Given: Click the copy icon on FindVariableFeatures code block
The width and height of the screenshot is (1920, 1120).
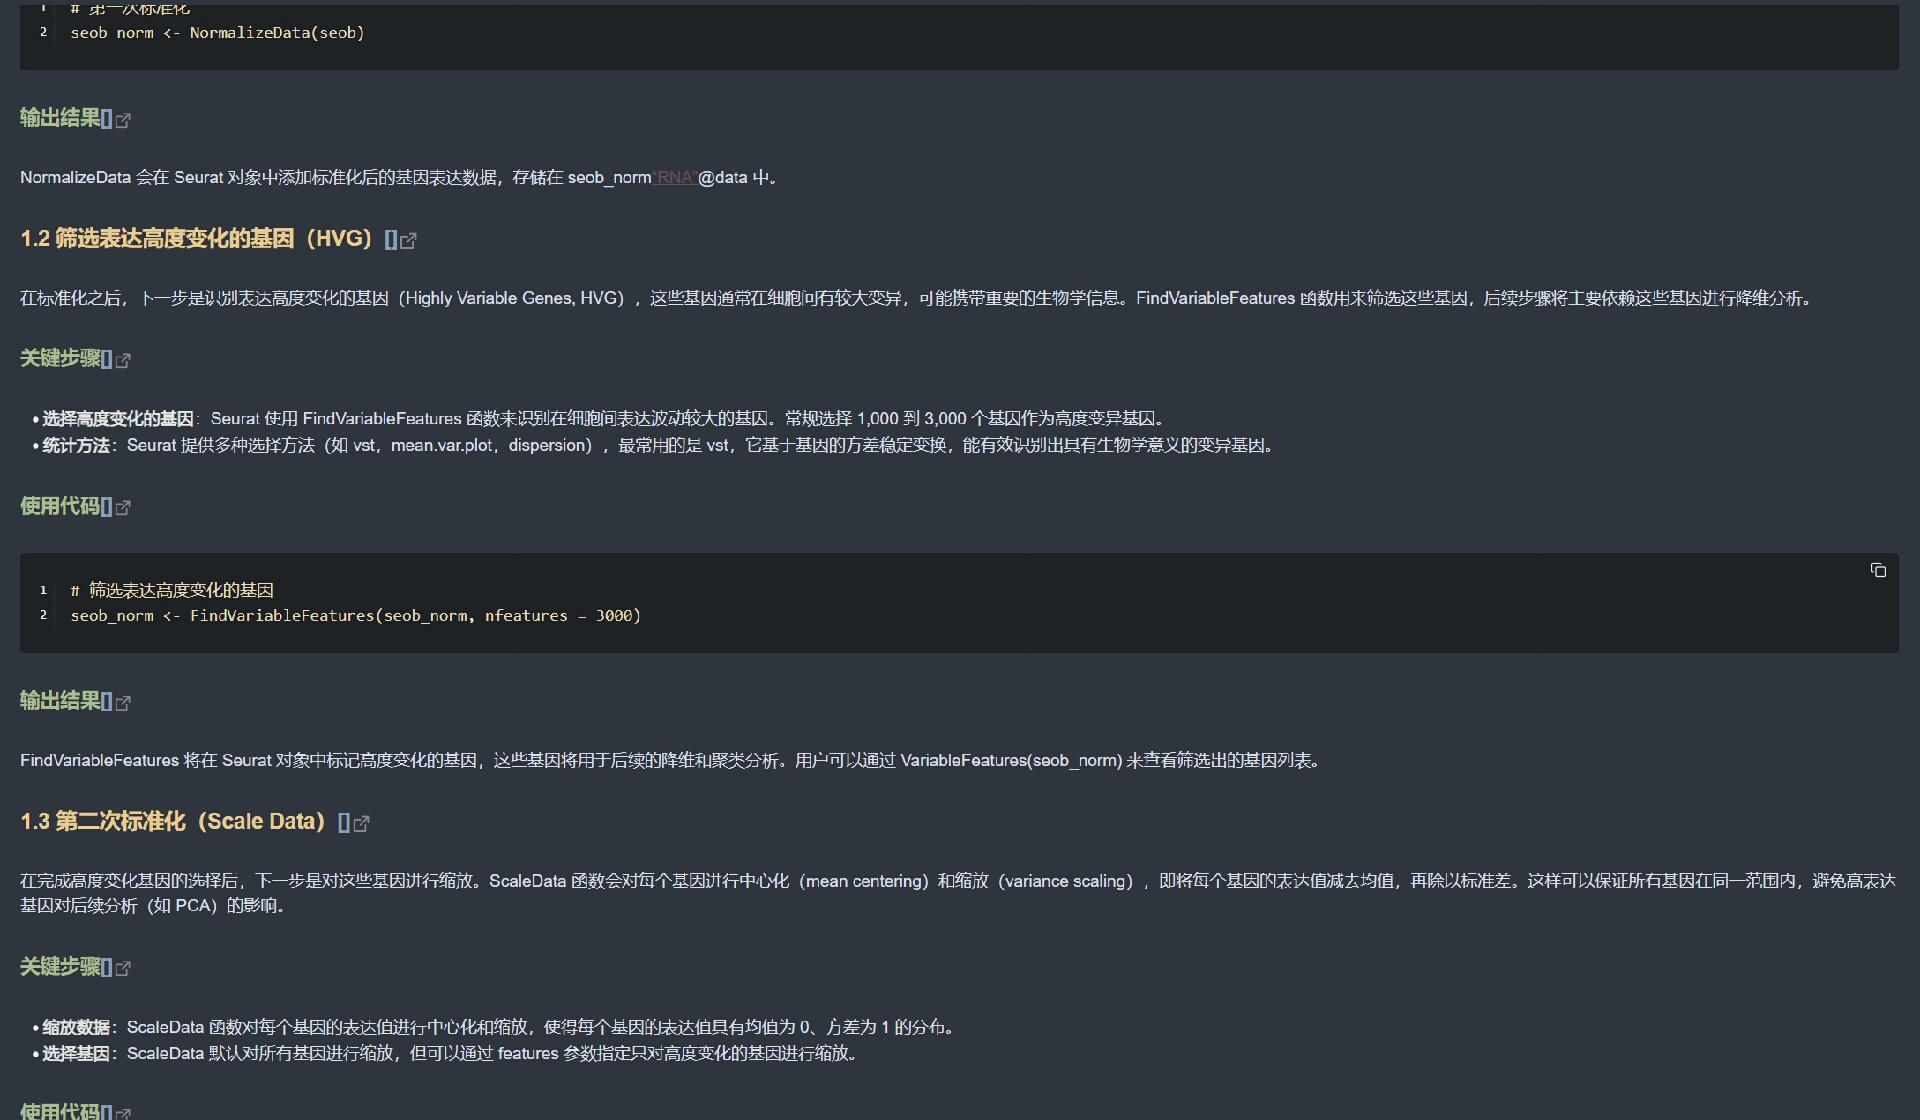Looking at the screenshot, I should [1878, 570].
